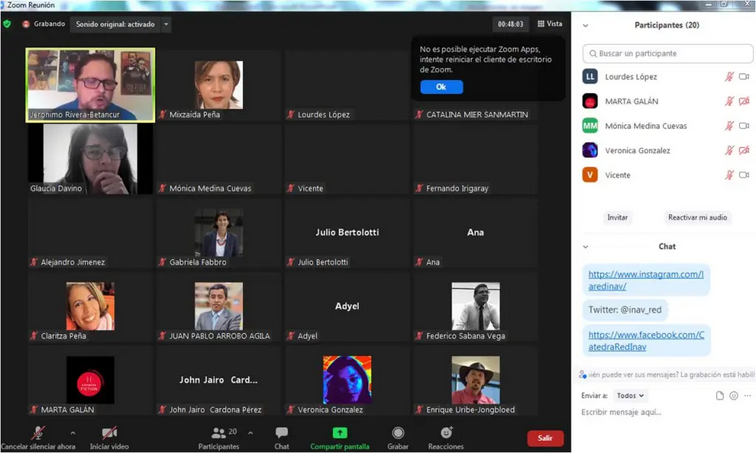Open the Participantes panel button

coord(219,438)
